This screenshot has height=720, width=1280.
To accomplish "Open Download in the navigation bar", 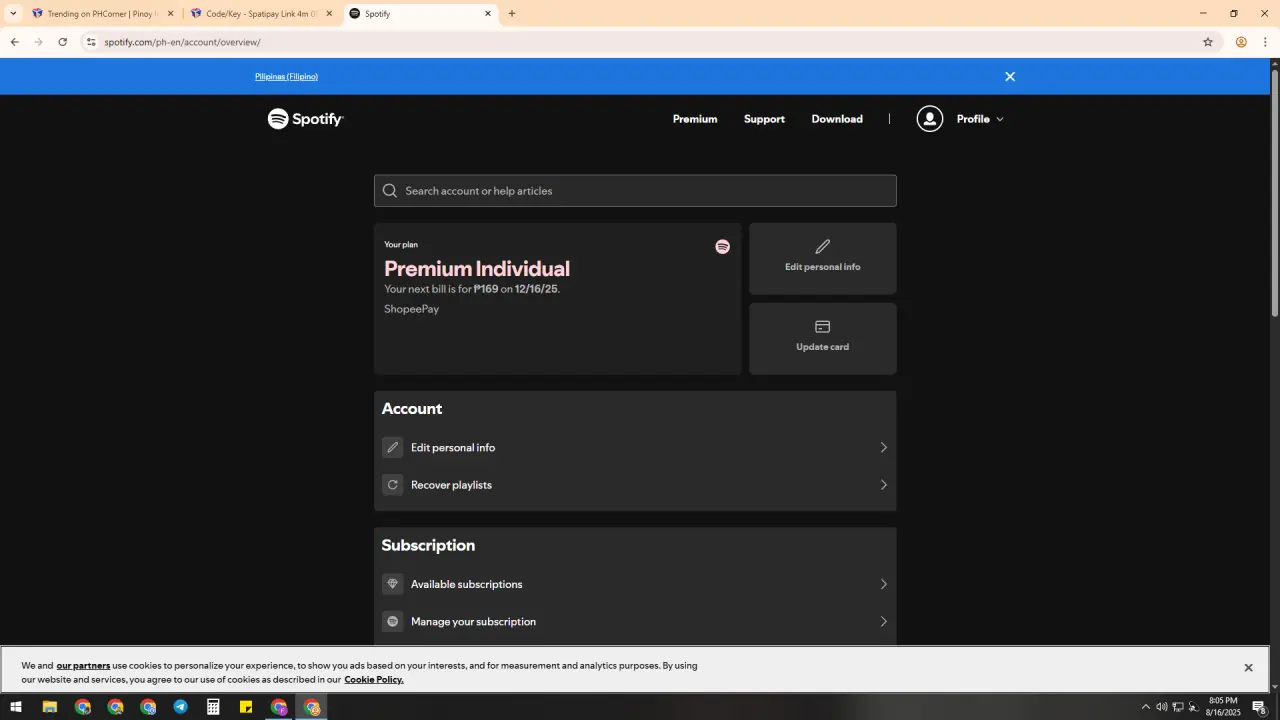I will (837, 119).
